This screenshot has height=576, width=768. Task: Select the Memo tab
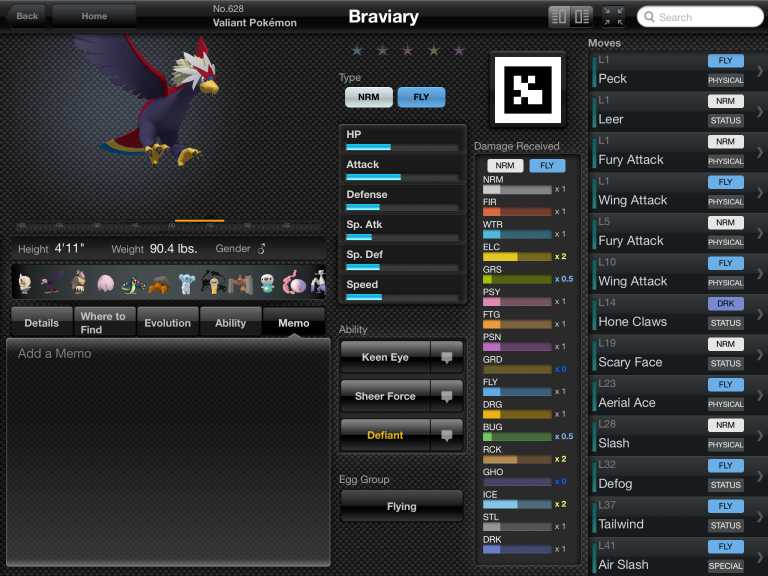[x=293, y=322]
